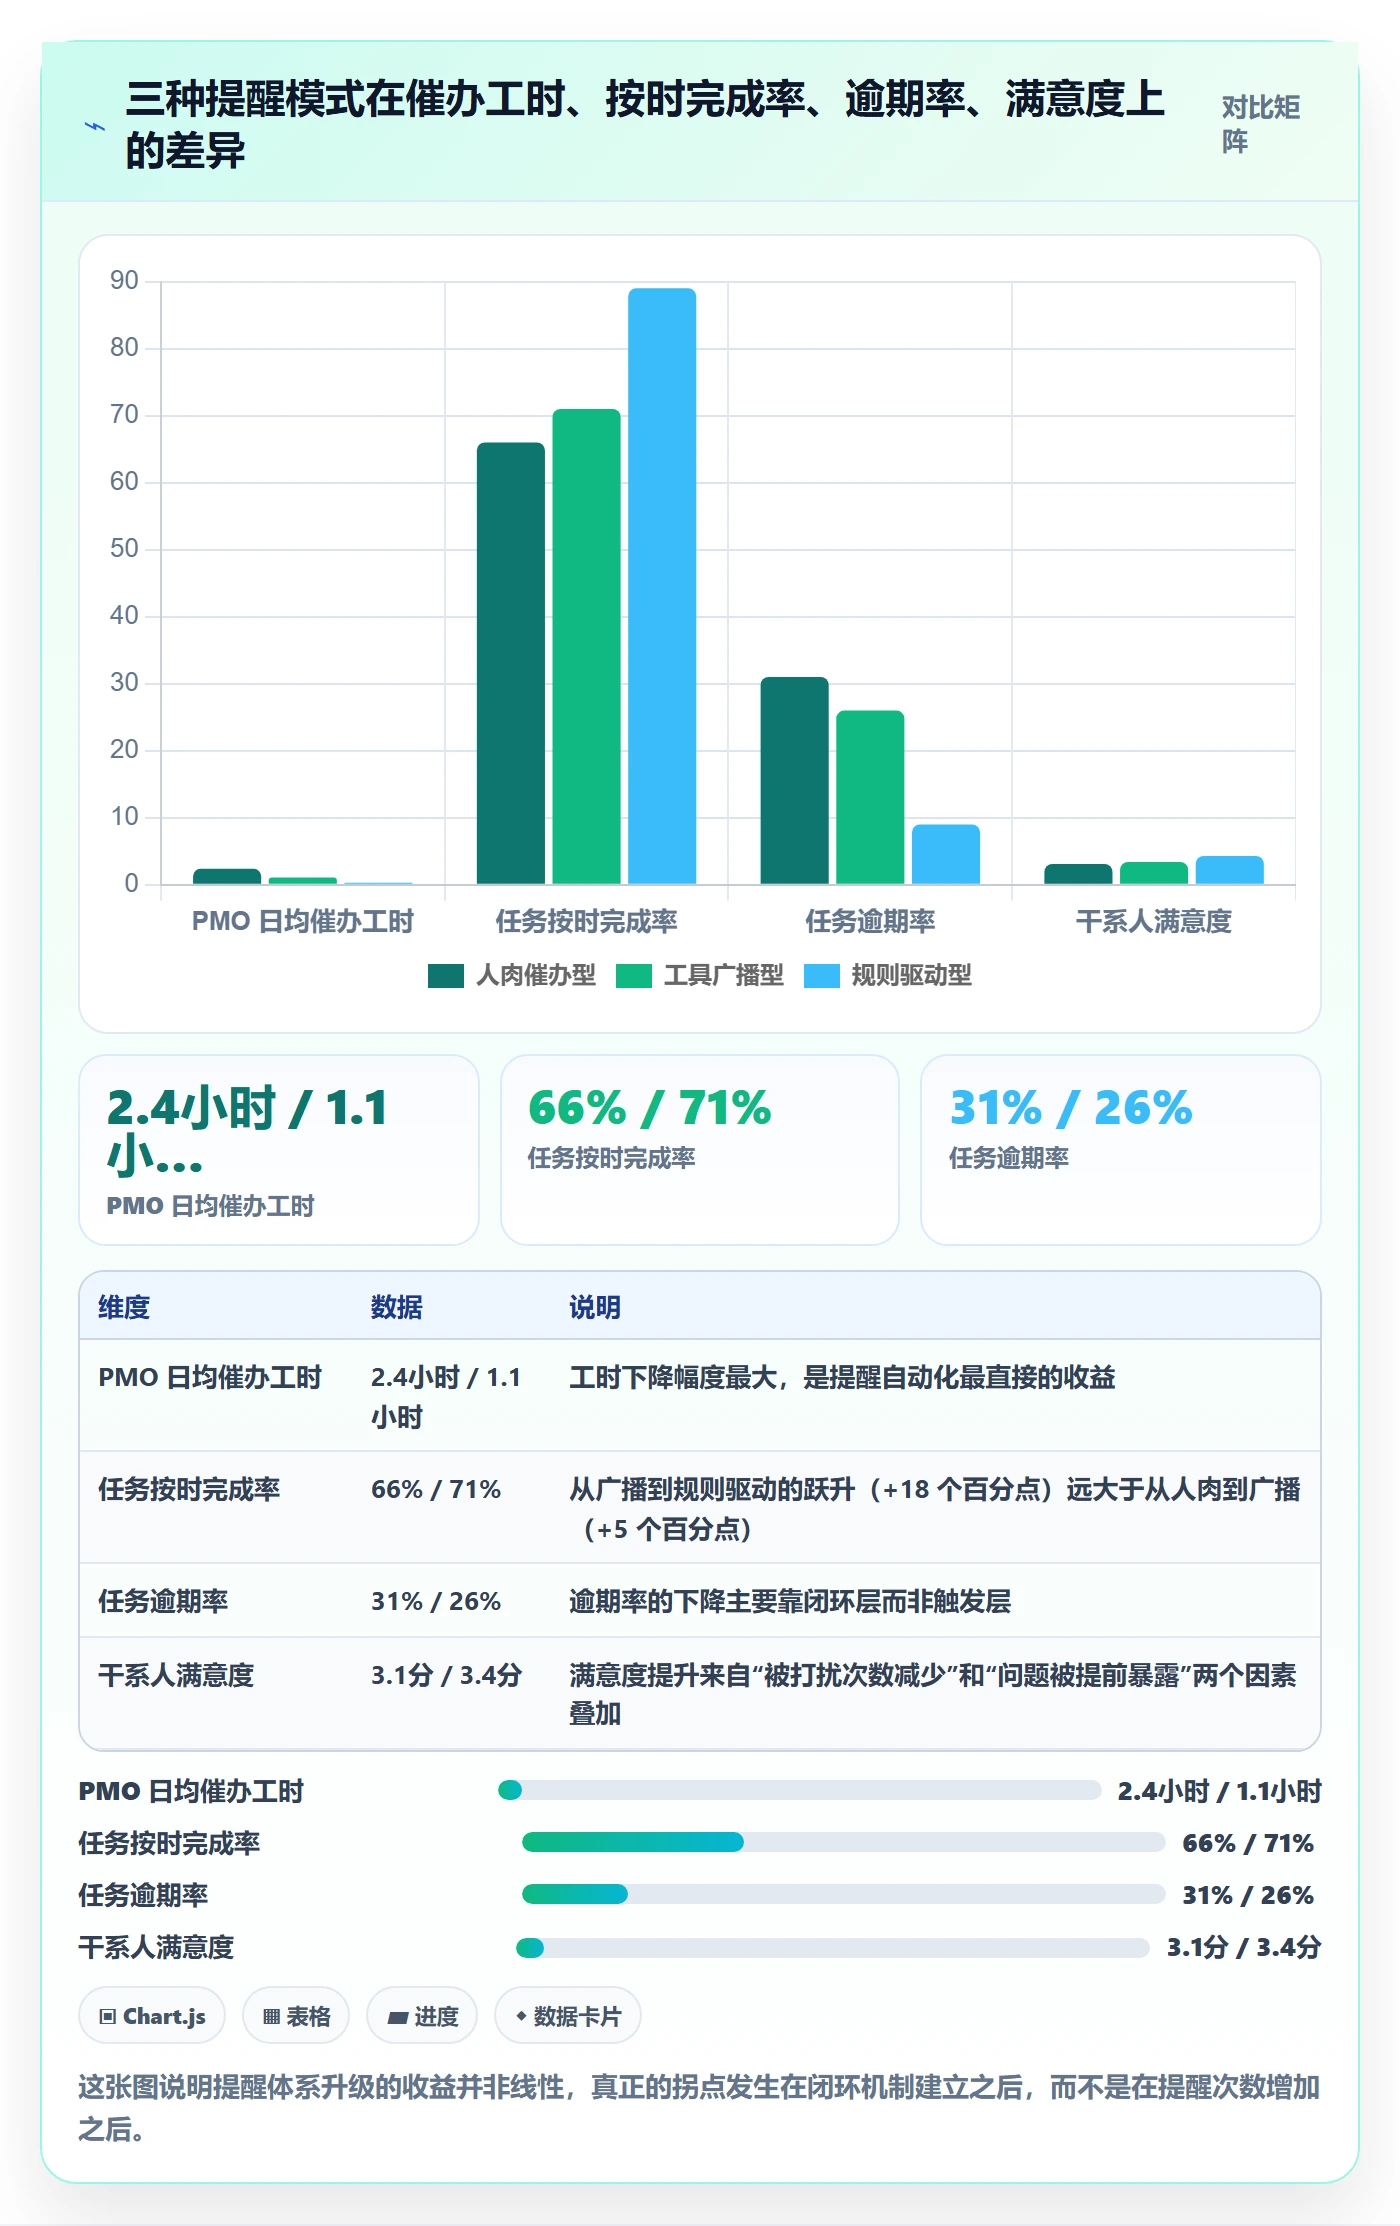Select the PMO 日均催办工时 table row label
Screen dimensions: 1400x2226
210,1378
